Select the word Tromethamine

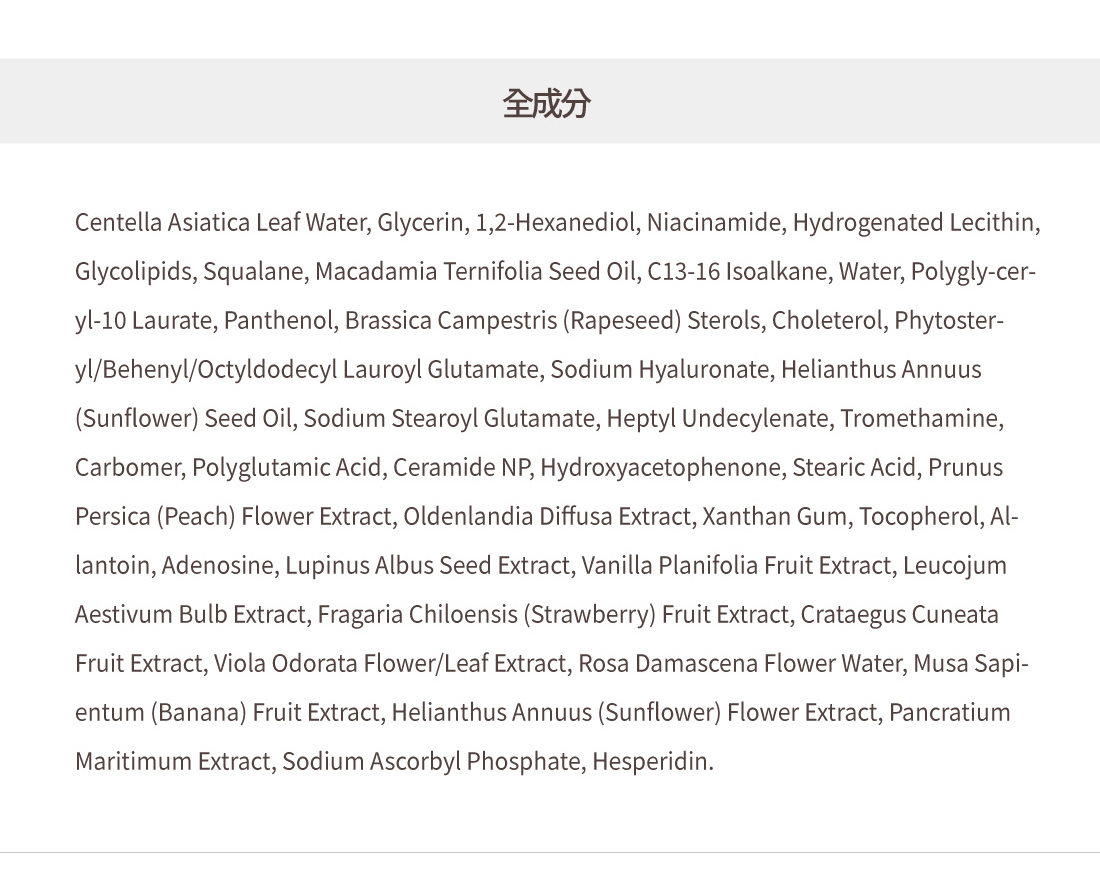(920, 418)
